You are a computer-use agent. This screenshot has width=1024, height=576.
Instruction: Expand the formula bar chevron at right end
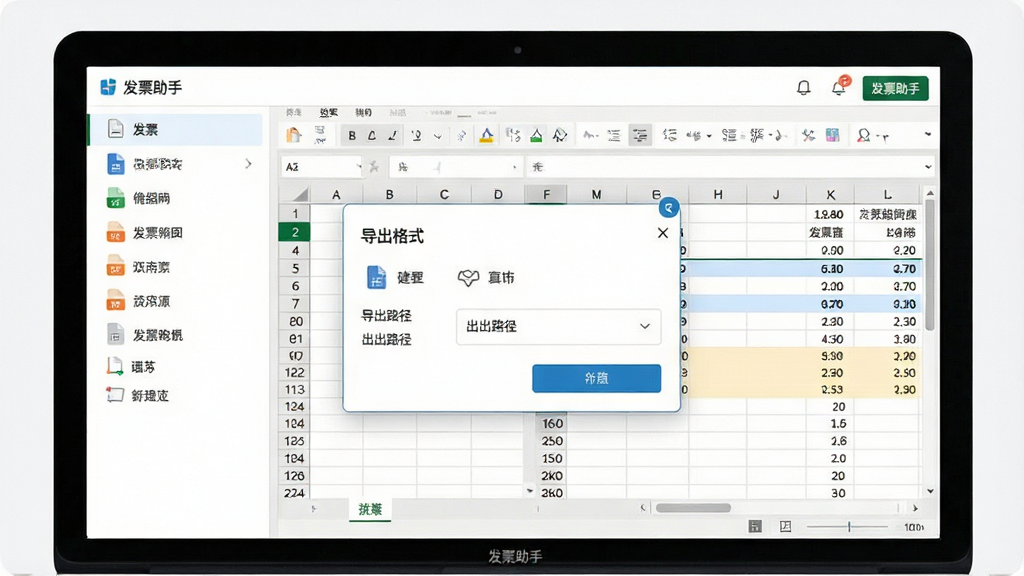(x=928, y=167)
